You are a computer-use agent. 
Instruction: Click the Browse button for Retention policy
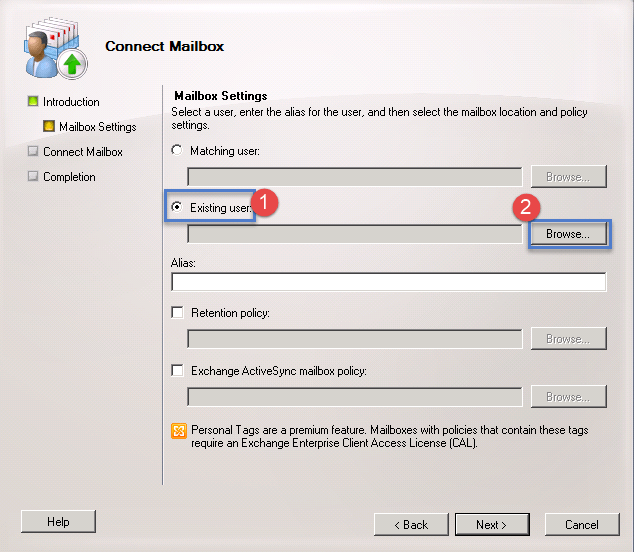[568, 338]
